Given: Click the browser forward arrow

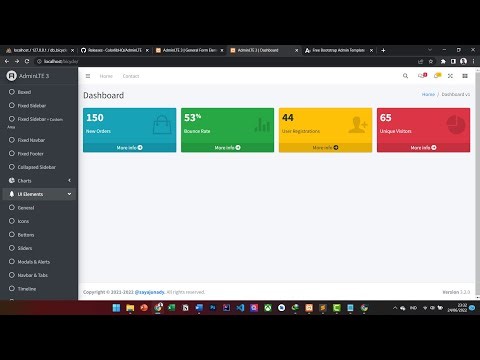Looking at the screenshot, I should point(17,61).
